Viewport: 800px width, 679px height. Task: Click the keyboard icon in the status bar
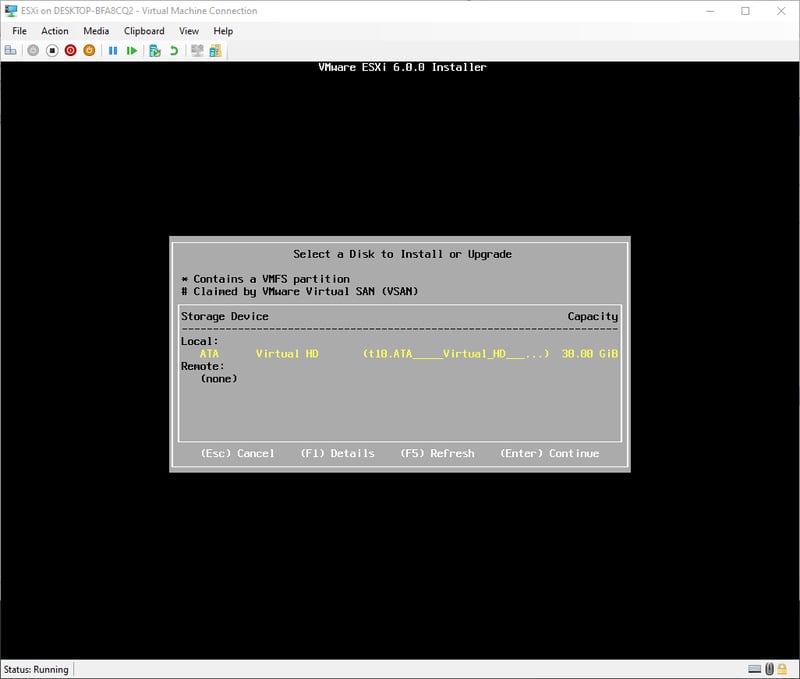click(x=754, y=669)
